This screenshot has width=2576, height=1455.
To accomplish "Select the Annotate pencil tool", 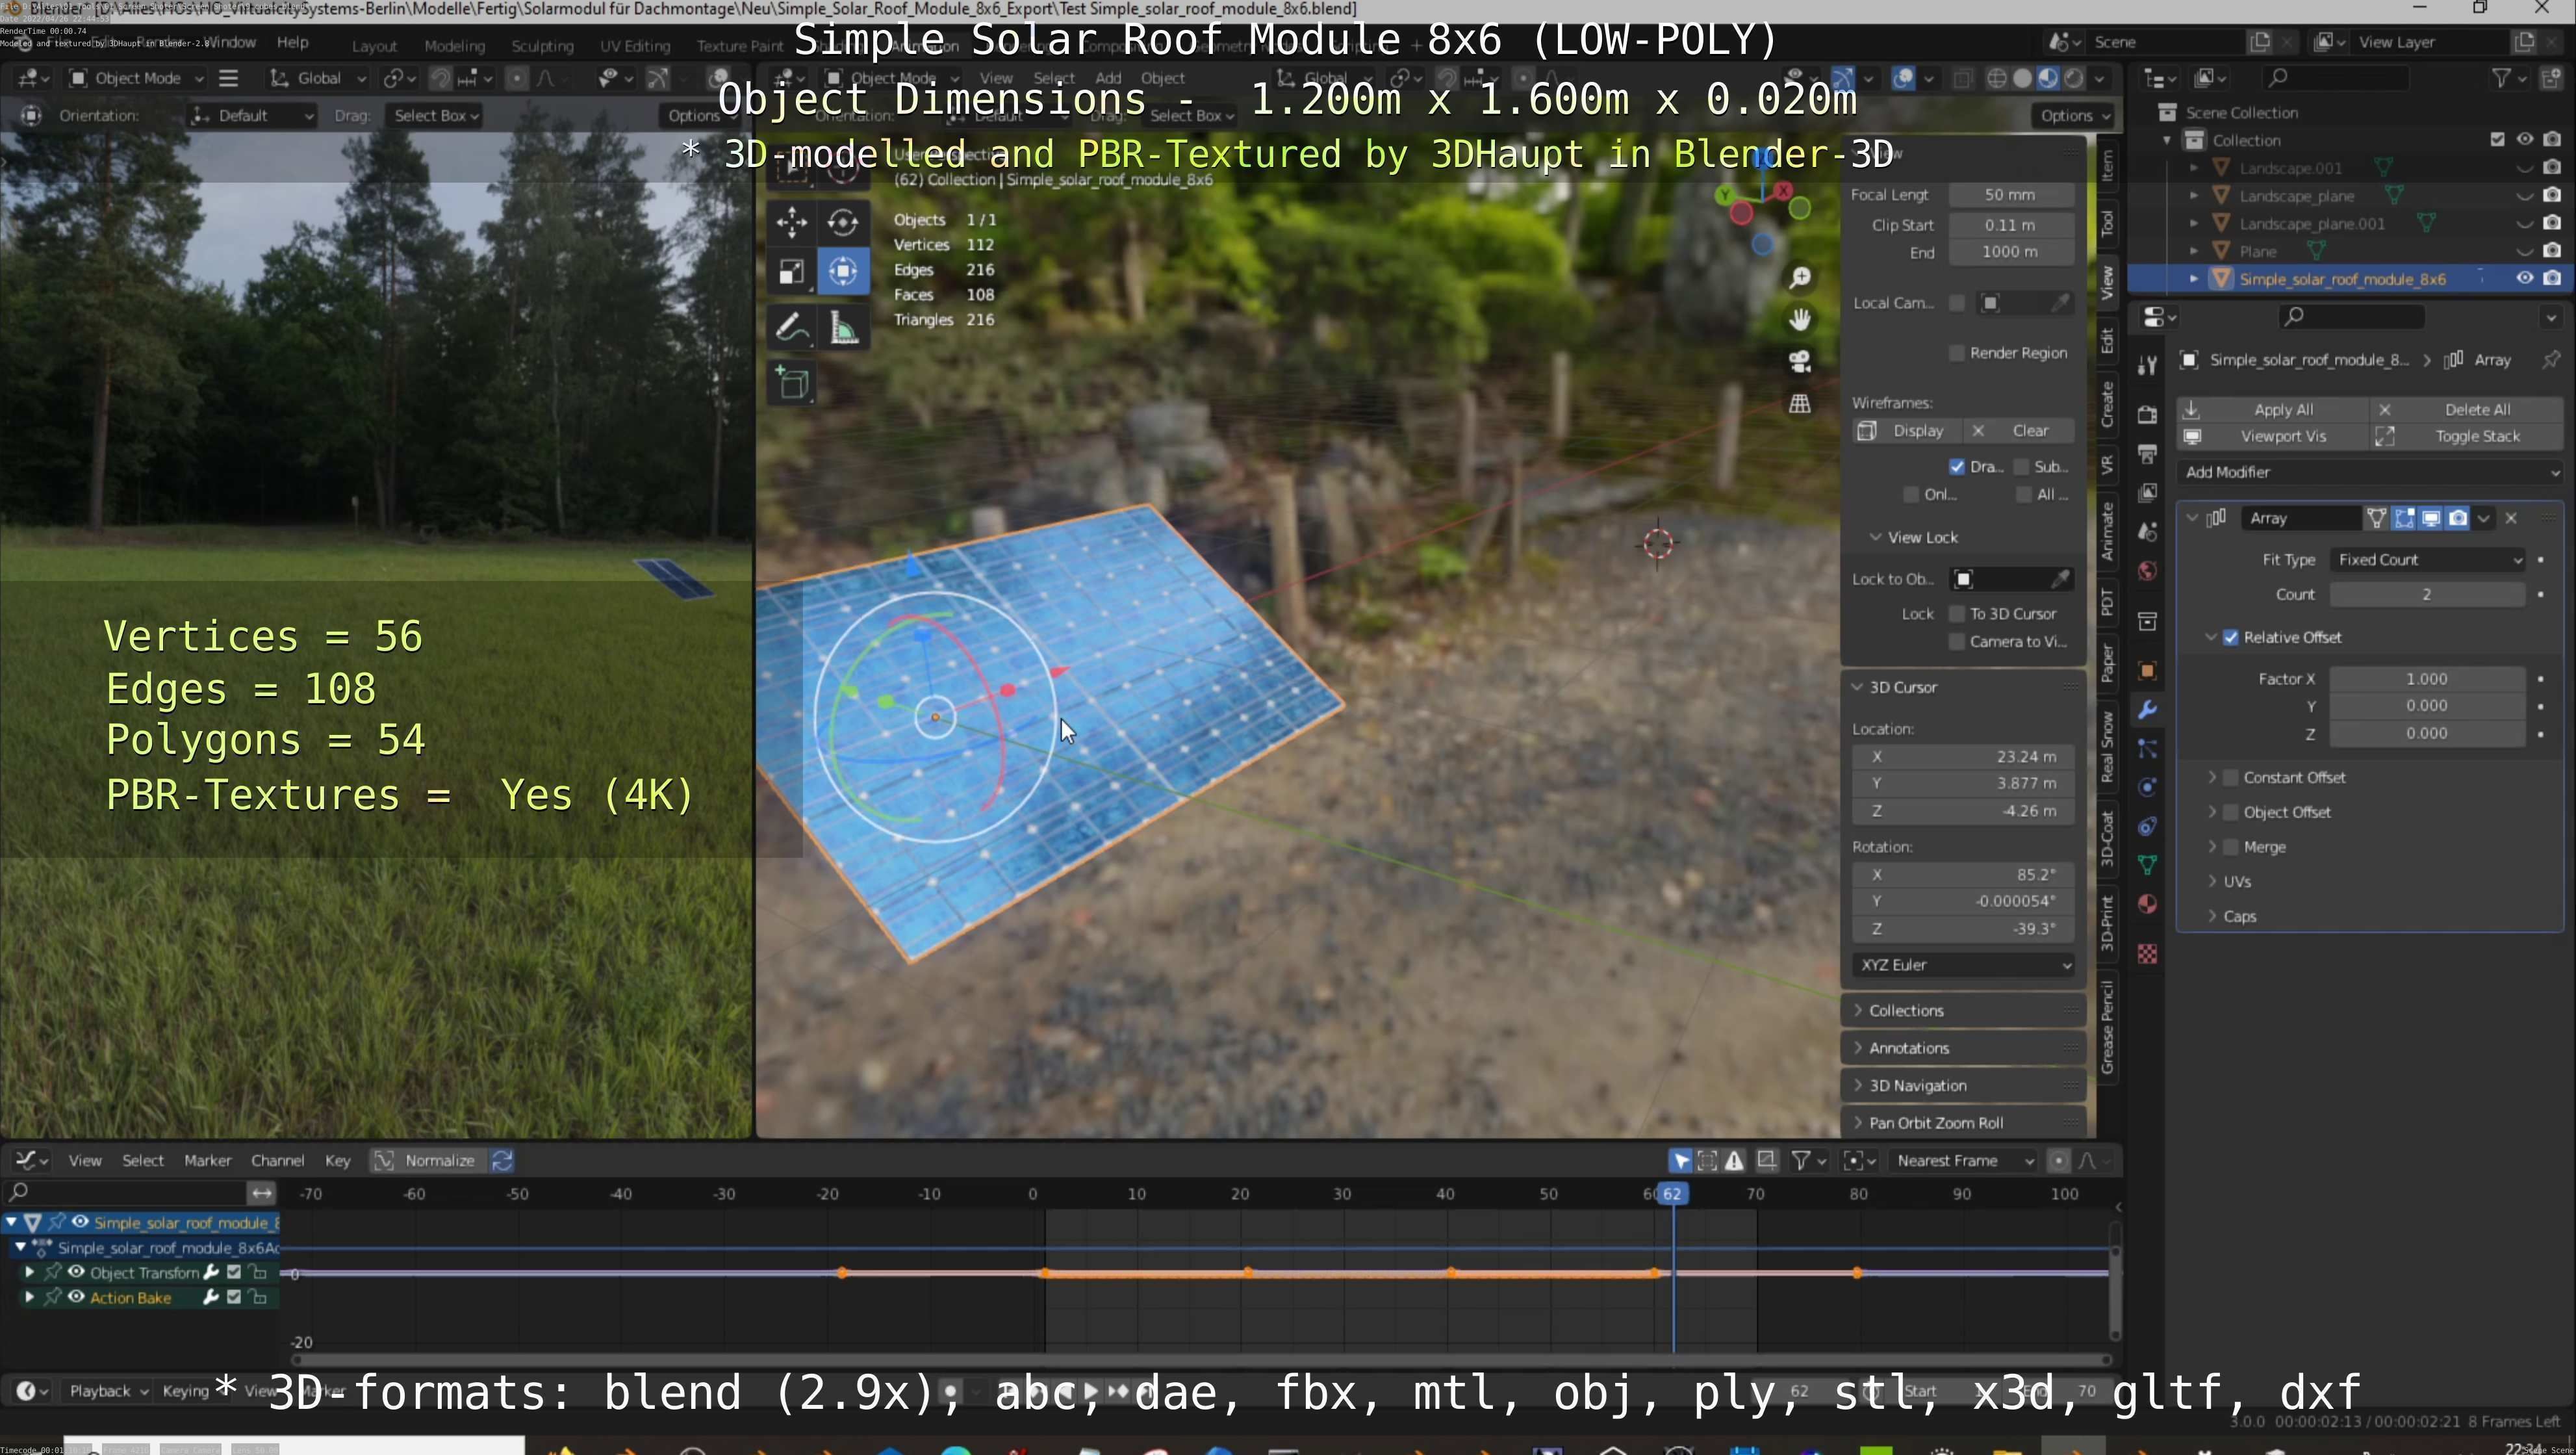I will pos(791,328).
